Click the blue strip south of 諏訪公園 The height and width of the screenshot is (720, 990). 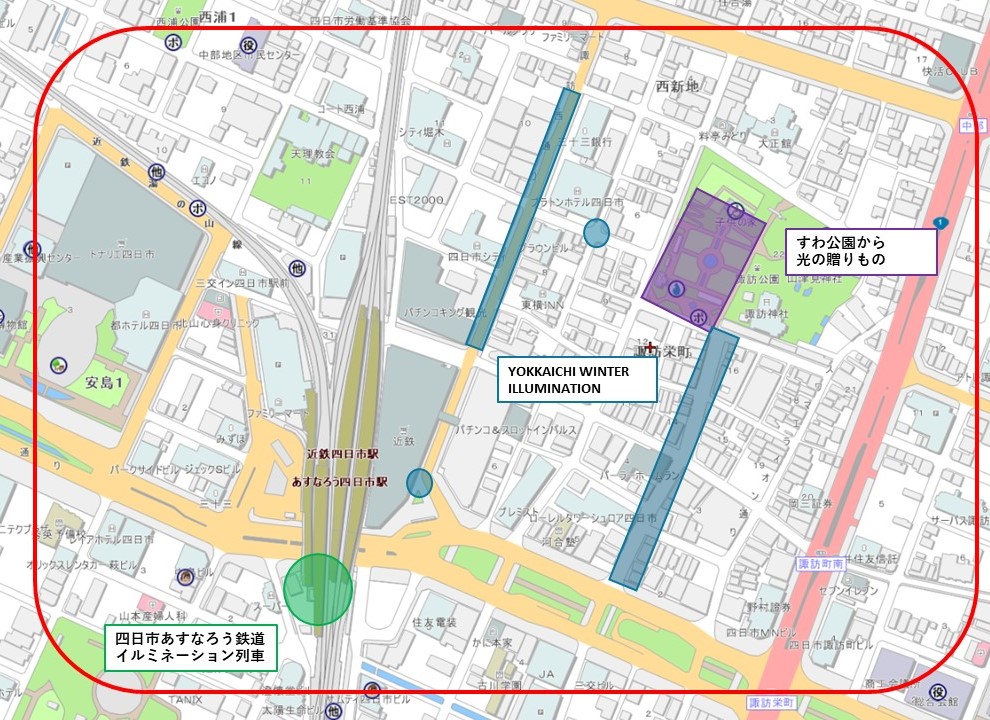tap(674, 457)
